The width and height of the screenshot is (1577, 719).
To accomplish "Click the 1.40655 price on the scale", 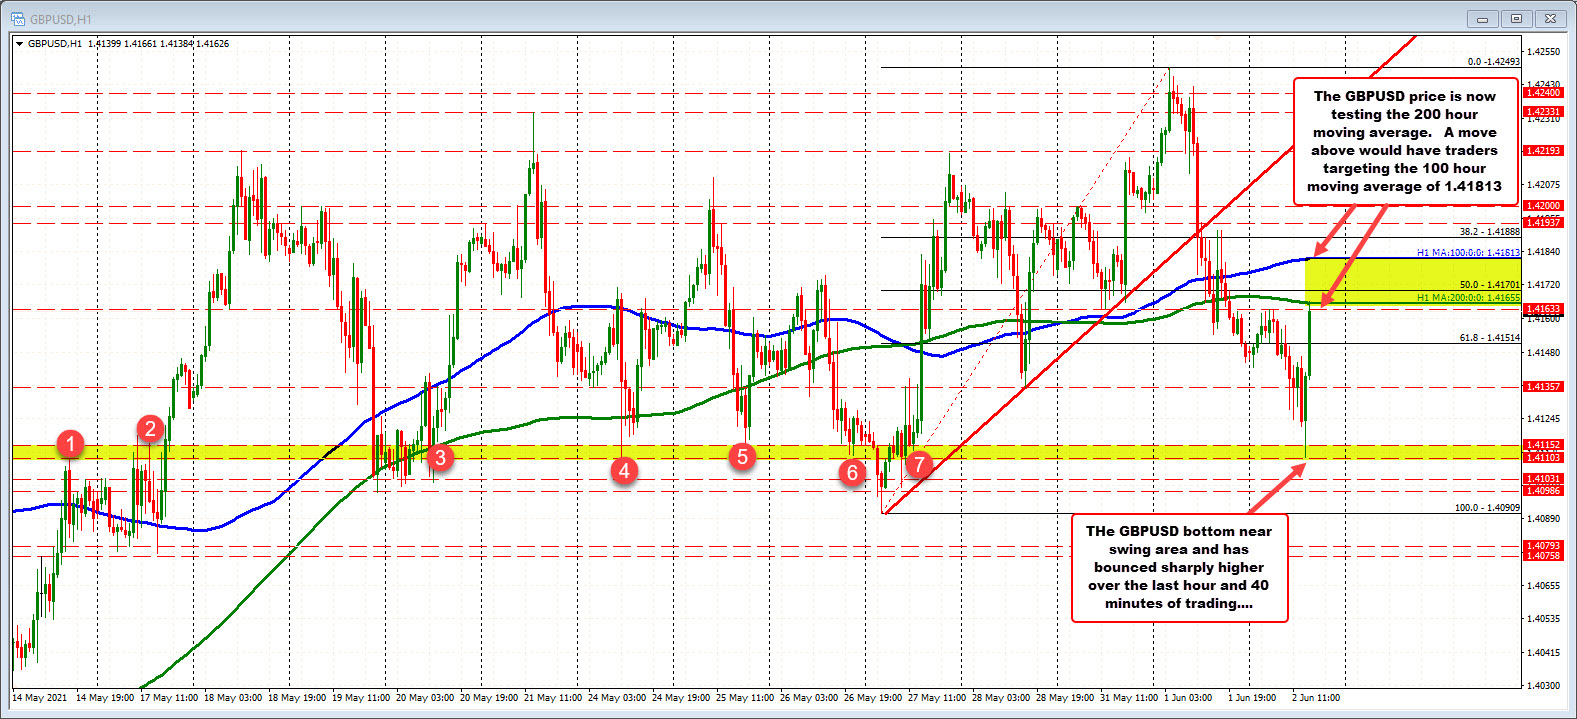I will point(1543,585).
